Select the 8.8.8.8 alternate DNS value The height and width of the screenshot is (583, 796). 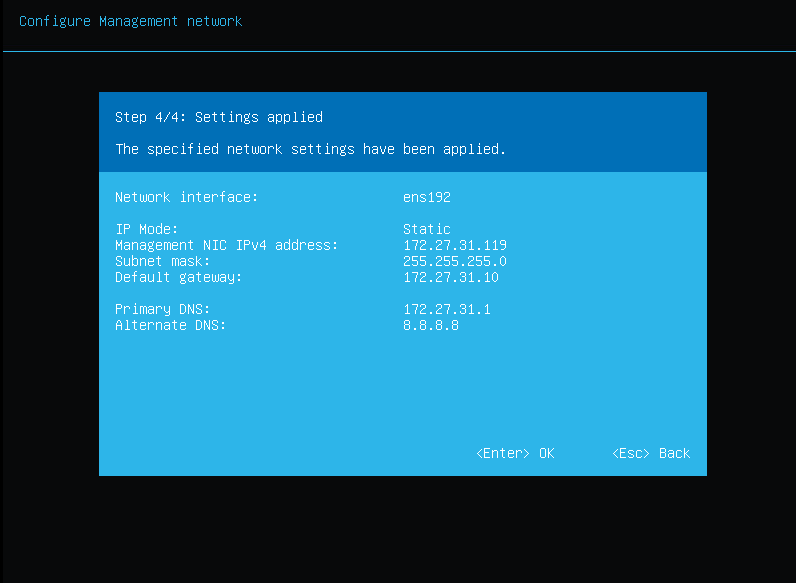pyautogui.click(x=431, y=325)
